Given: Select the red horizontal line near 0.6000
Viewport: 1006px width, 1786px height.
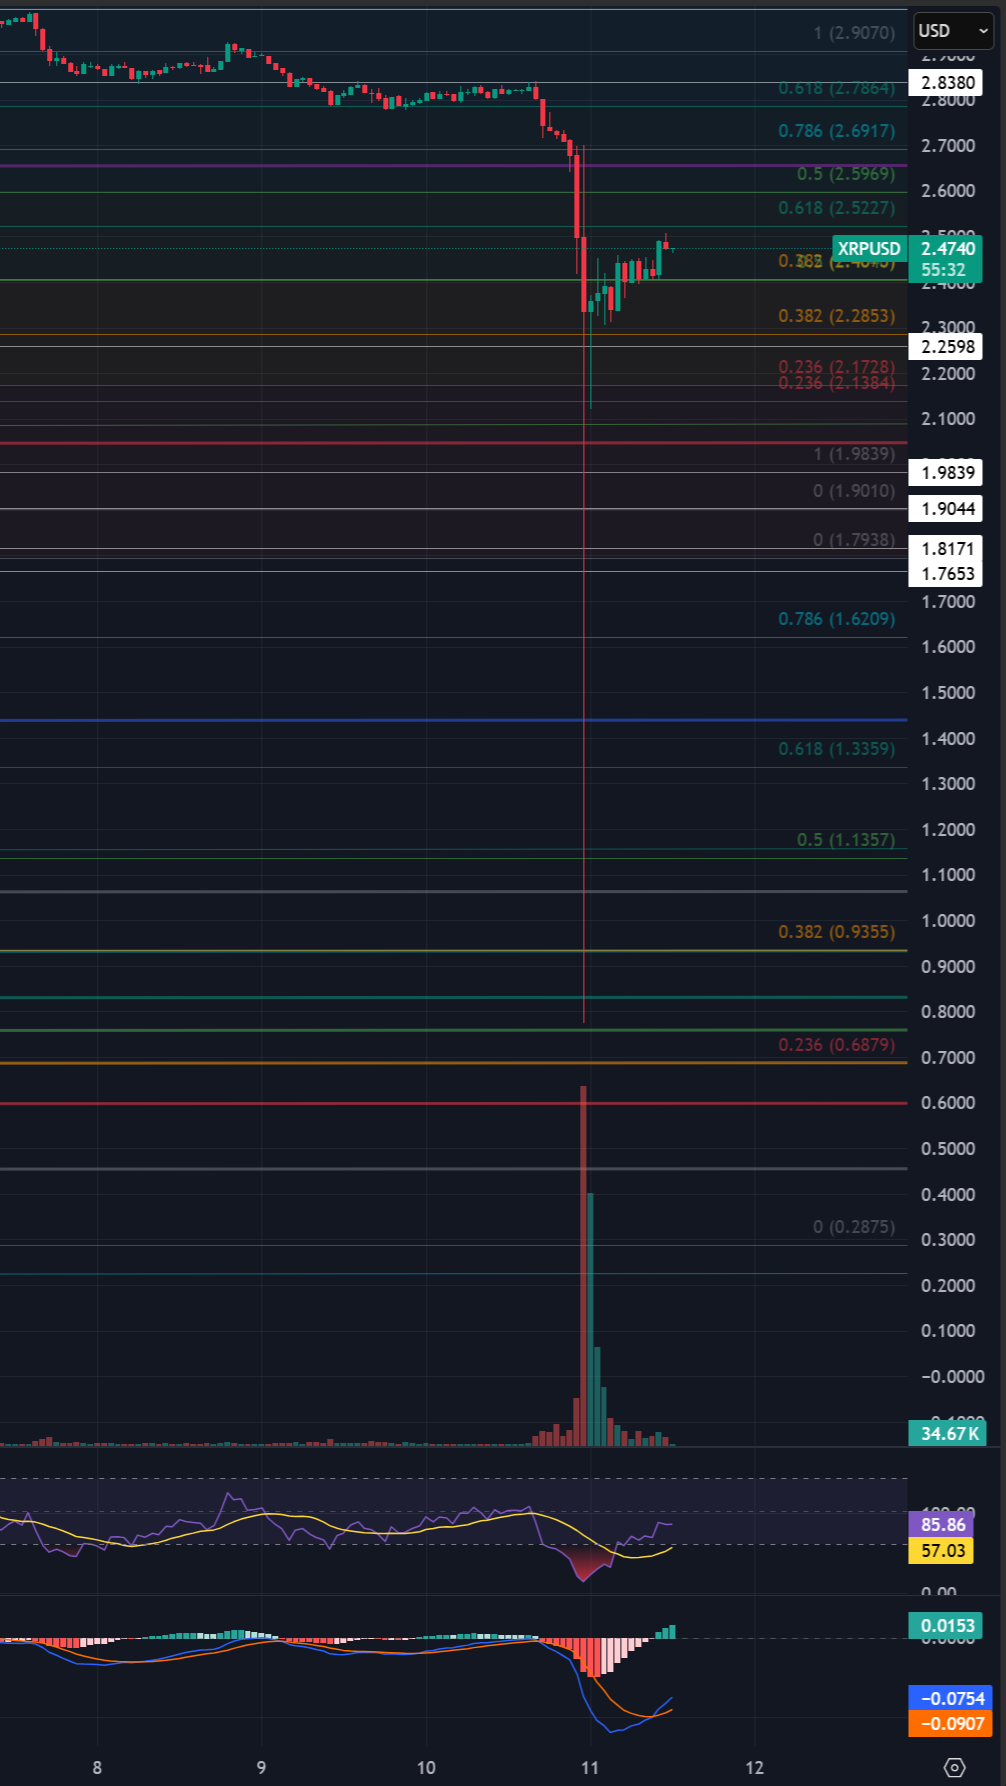Looking at the screenshot, I should tap(453, 1103).
